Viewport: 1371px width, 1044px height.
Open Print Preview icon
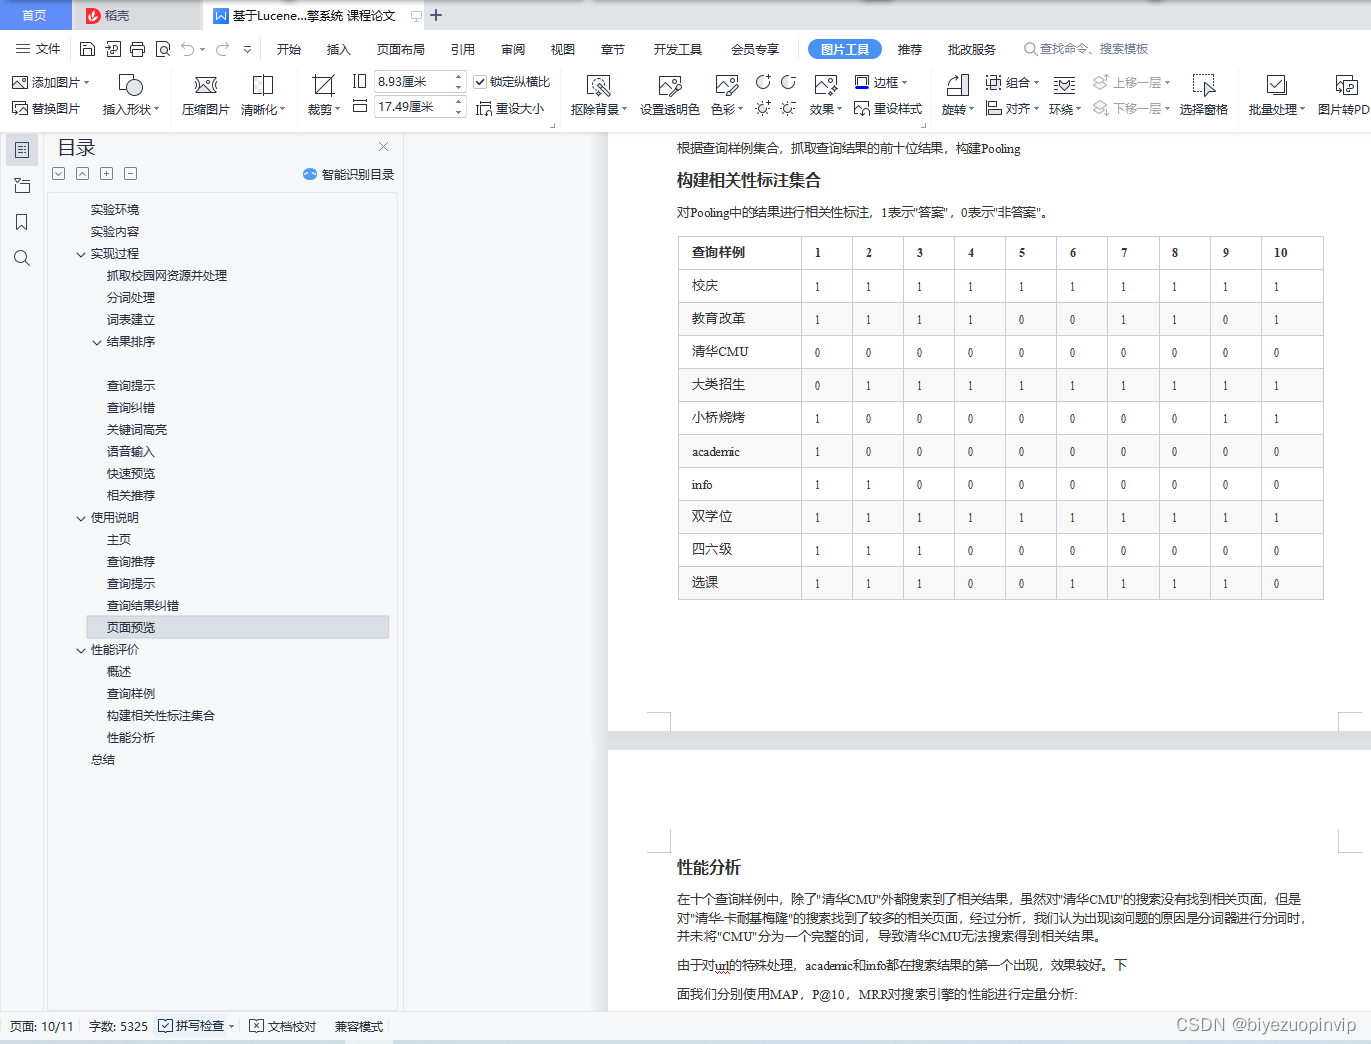pos(162,49)
